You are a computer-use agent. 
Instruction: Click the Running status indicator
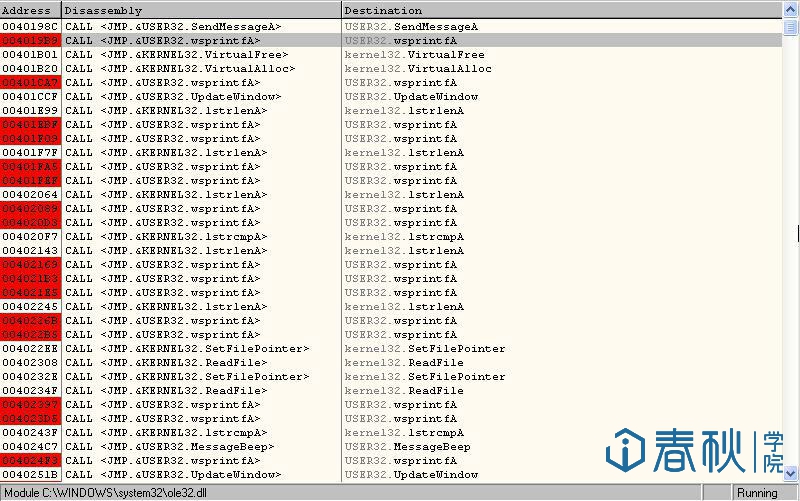coord(757,493)
